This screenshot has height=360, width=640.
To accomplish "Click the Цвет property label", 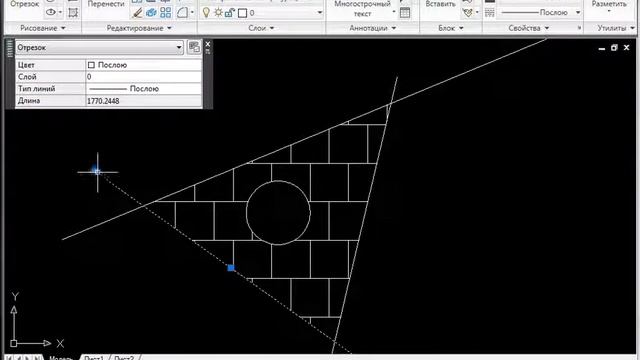I will (x=26, y=65).
